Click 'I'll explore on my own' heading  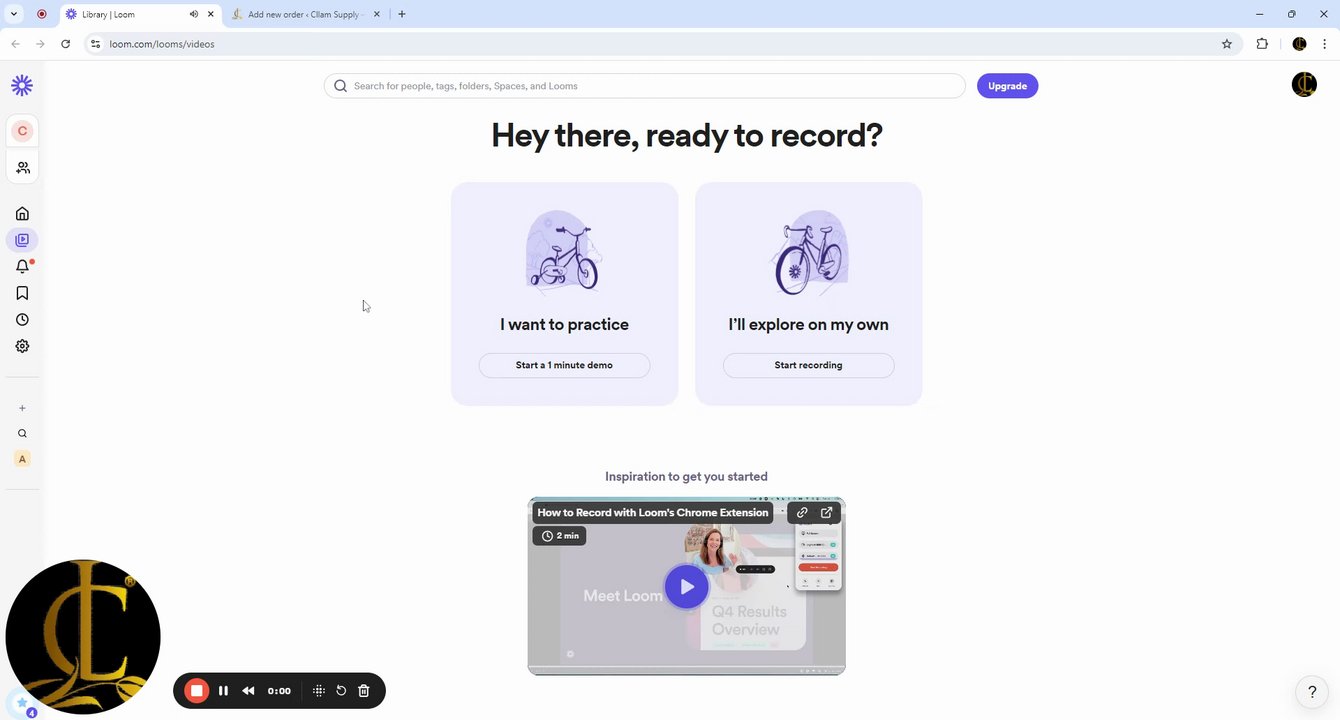click(808, 324)
